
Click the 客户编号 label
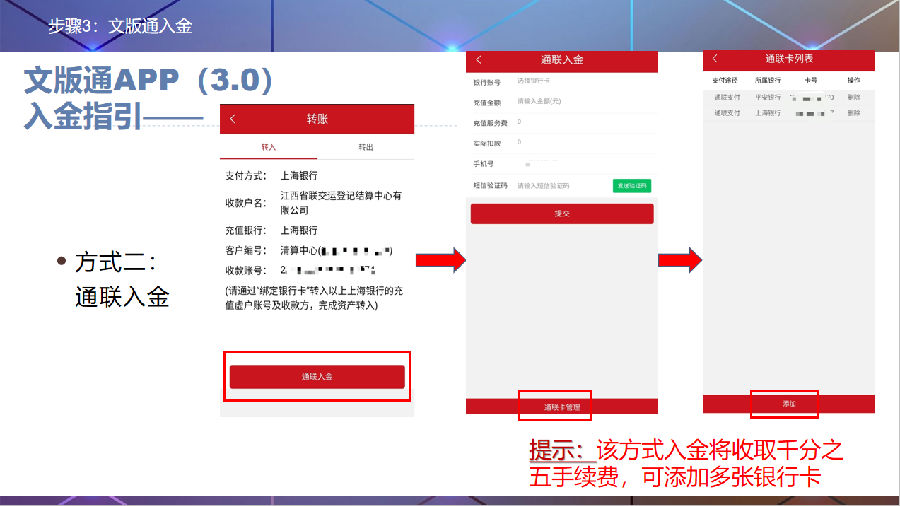(246, 251)
